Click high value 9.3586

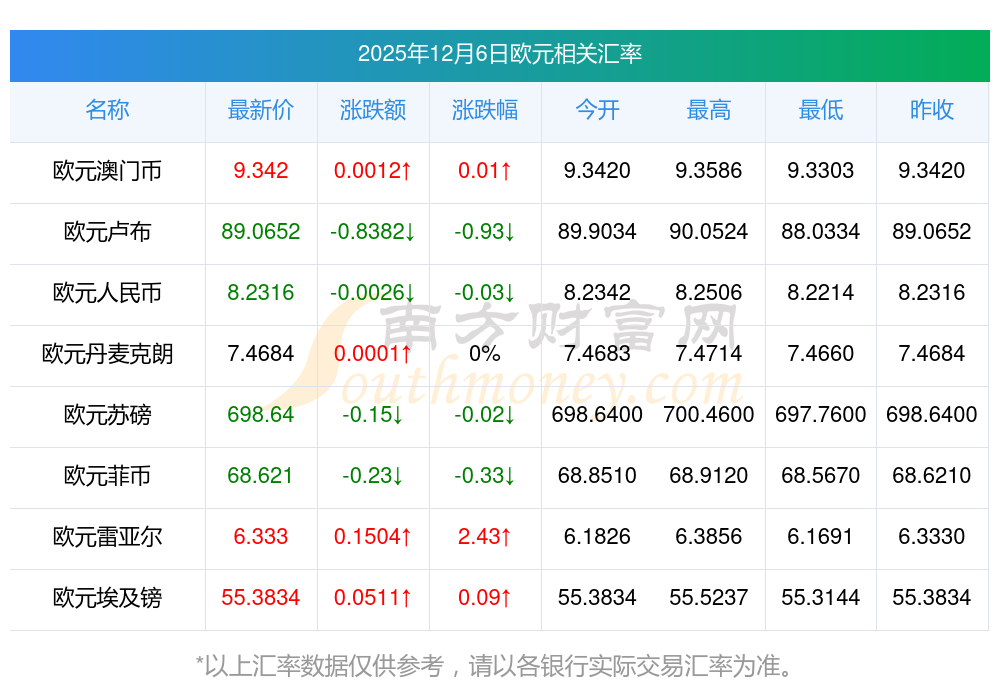(x=709, y=171)
